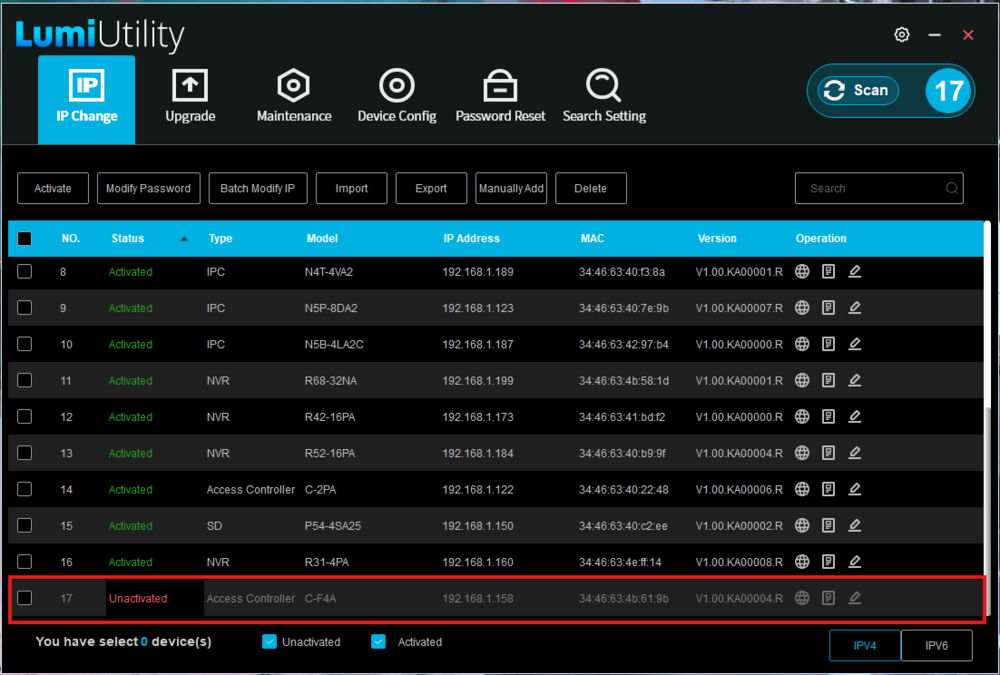
Task: Sort devices by Model column header
Action: point(322,238)
